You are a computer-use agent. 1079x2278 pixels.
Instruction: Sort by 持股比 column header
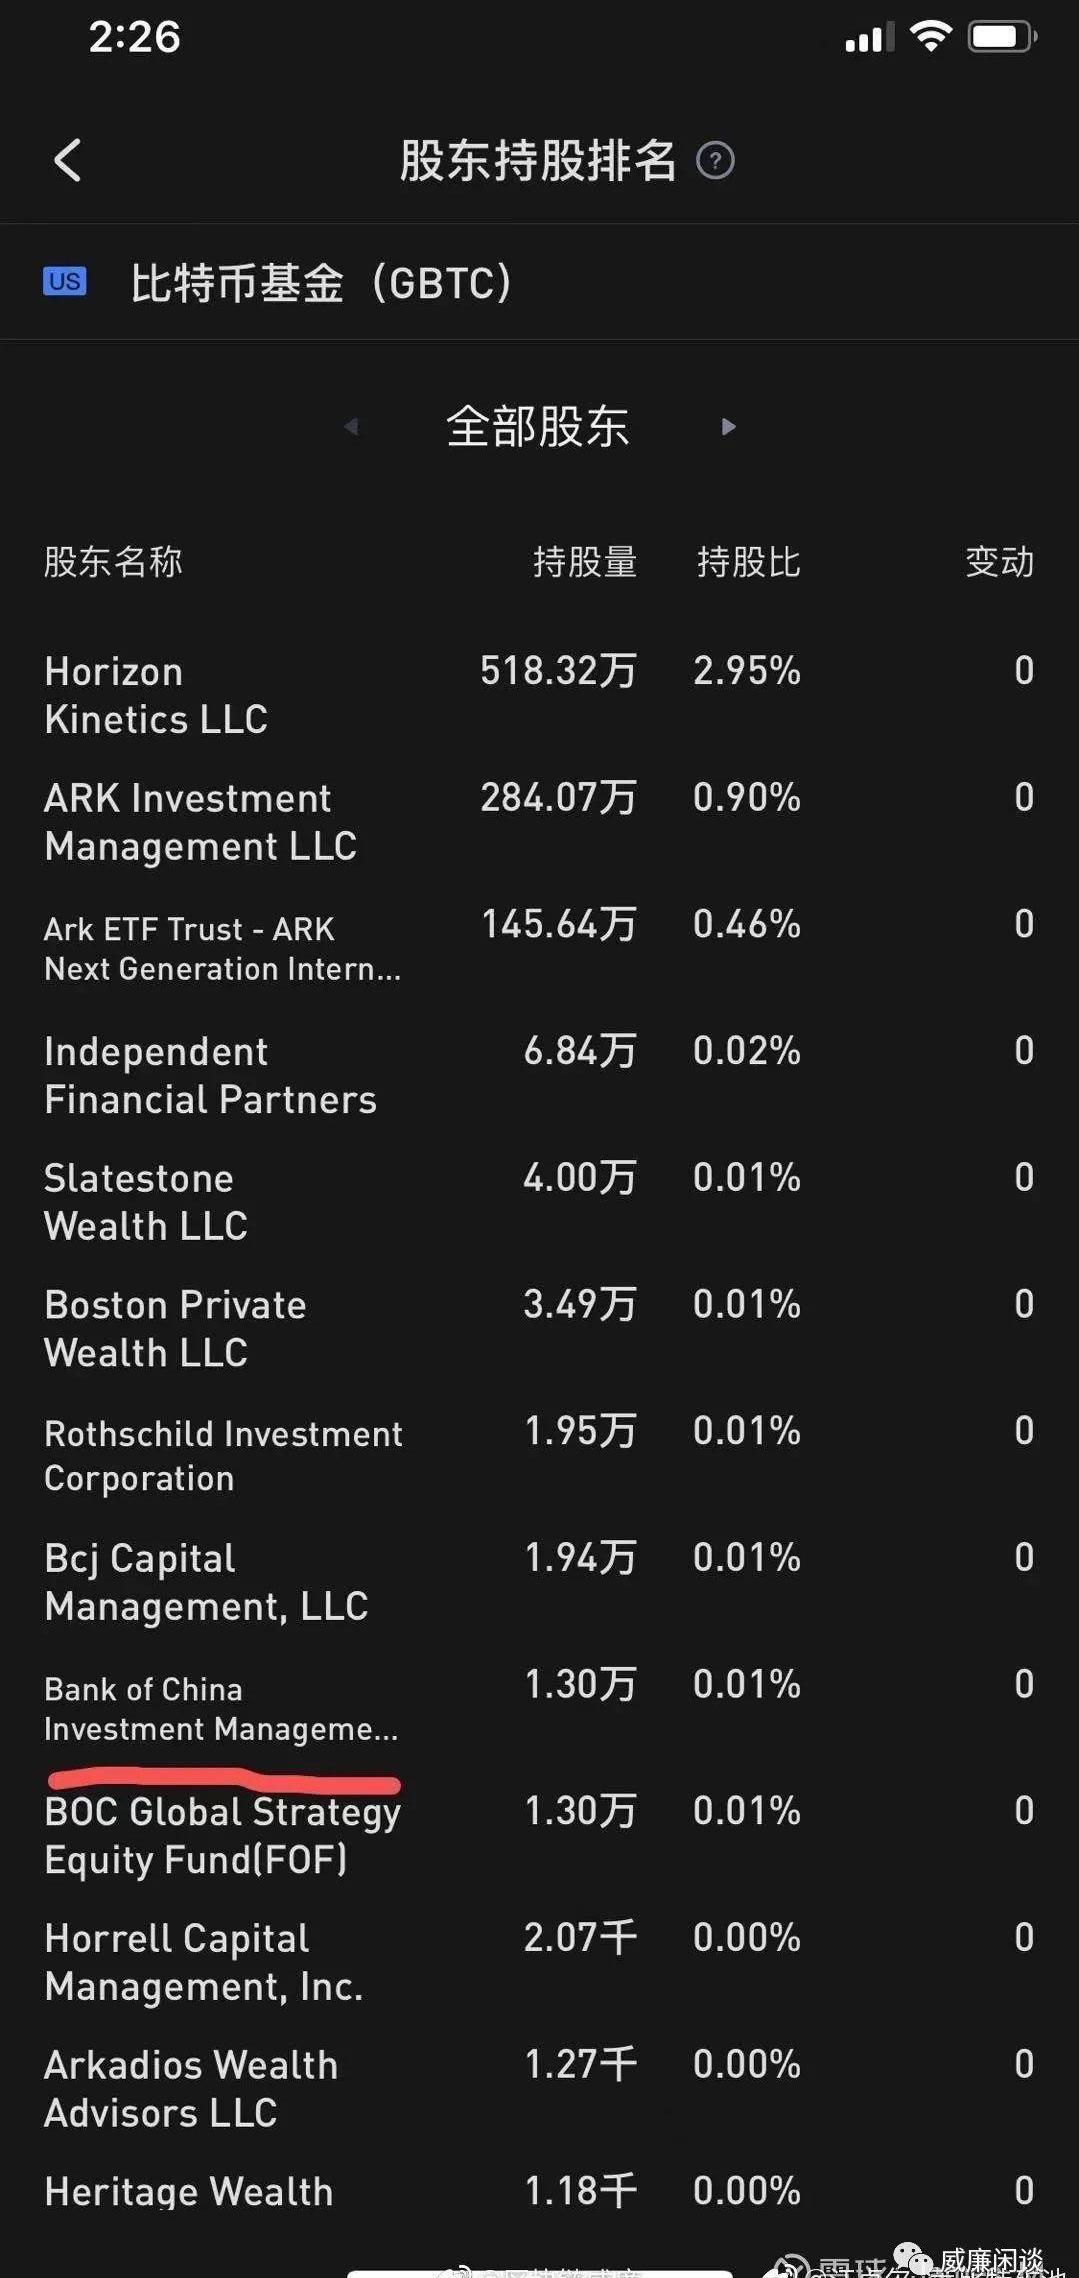coord(748,562)
